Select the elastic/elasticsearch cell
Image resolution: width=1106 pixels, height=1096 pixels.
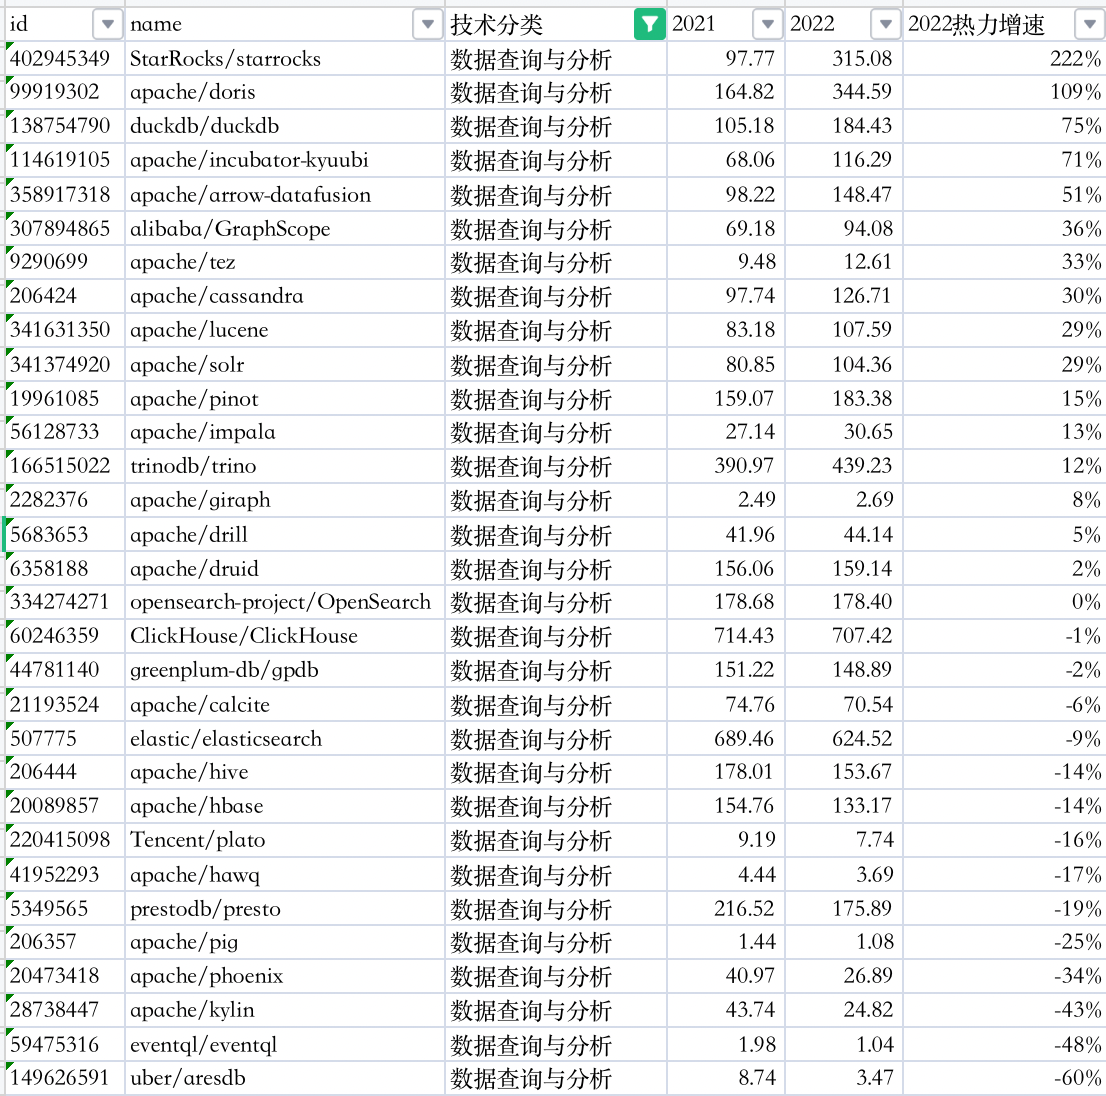point(226,739)
